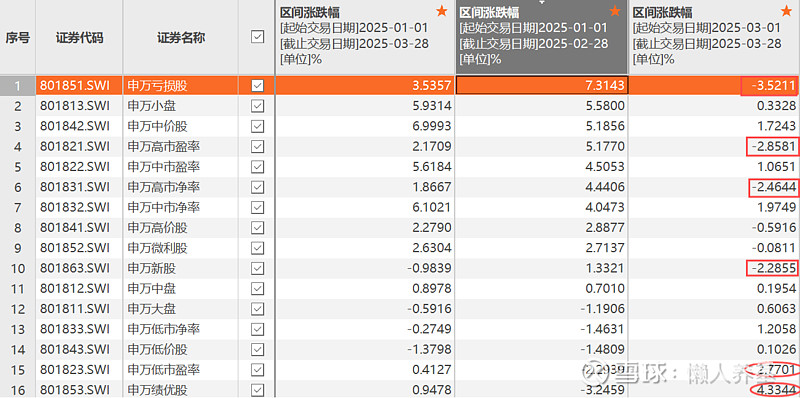Screen dimensions: 800x398
Task: Toggle checkbox for 申万大盘 row
Action: [x=258, y=309]
